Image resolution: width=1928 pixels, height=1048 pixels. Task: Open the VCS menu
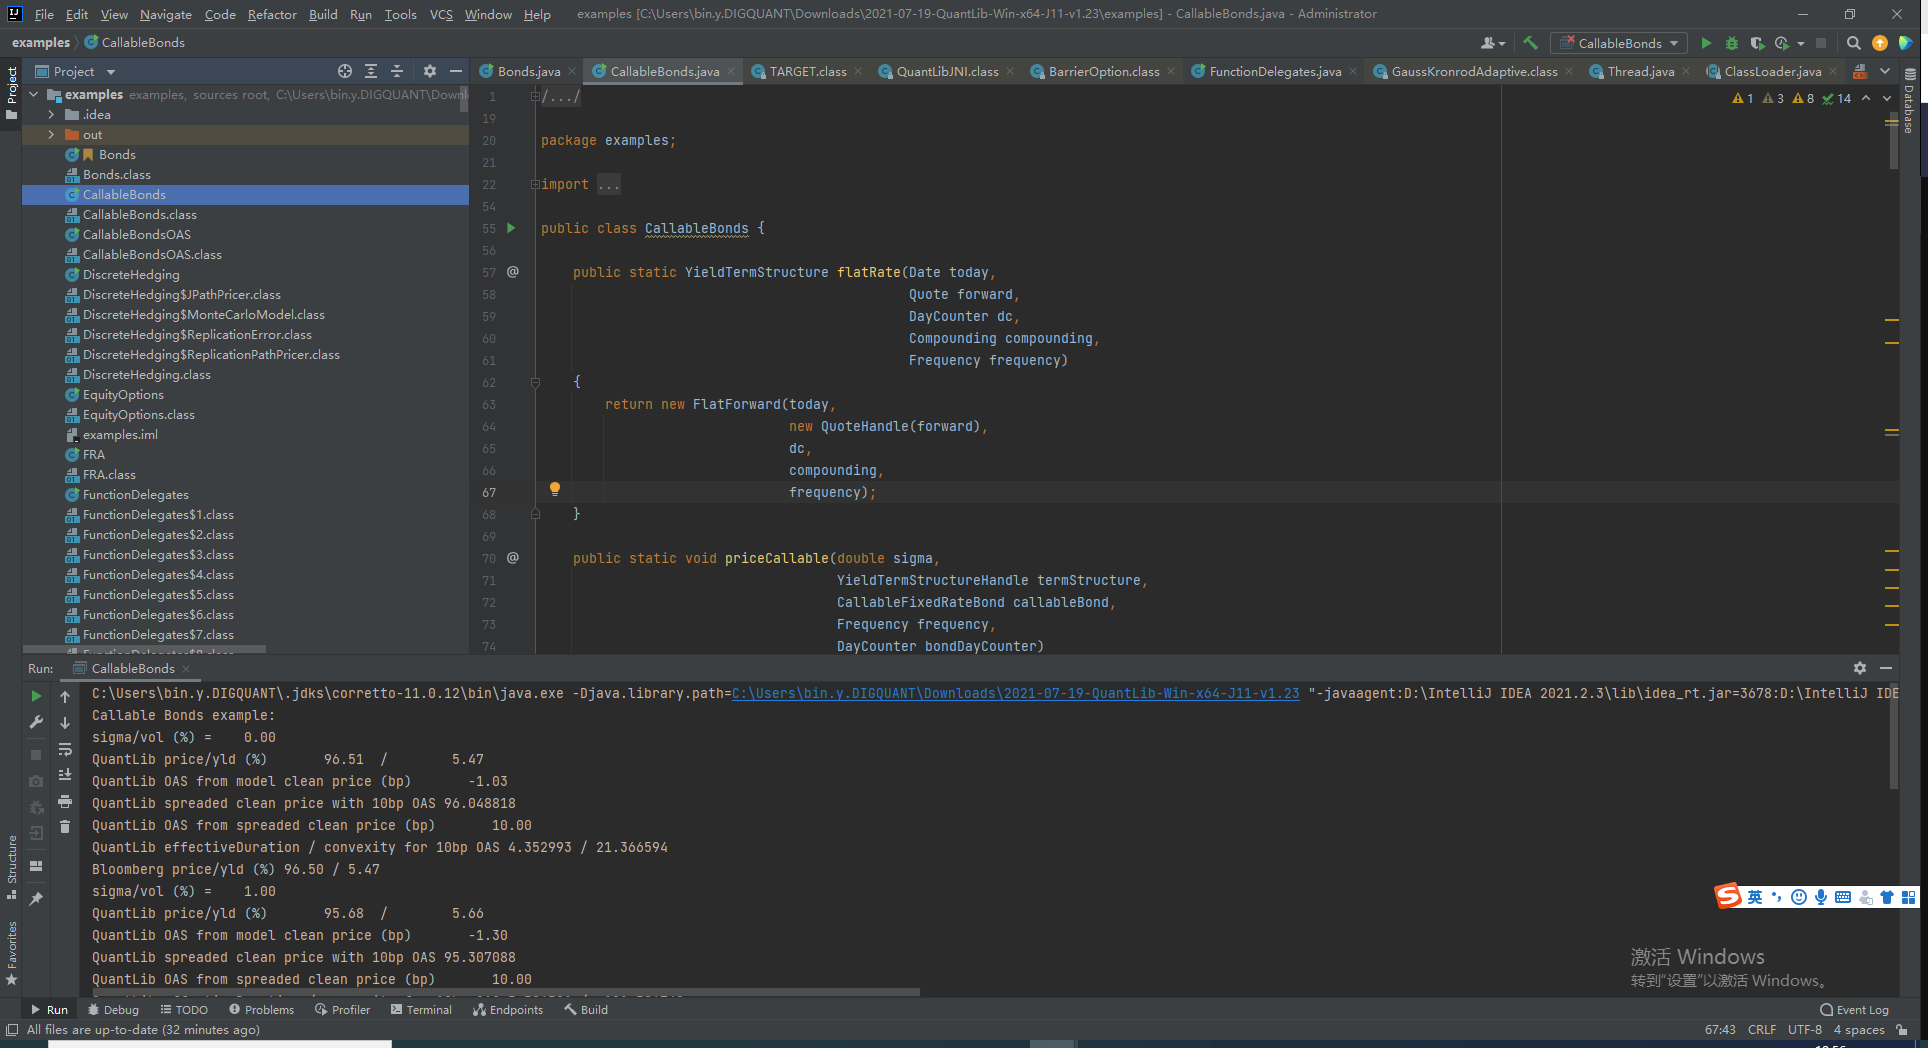(x=440, y=14)
